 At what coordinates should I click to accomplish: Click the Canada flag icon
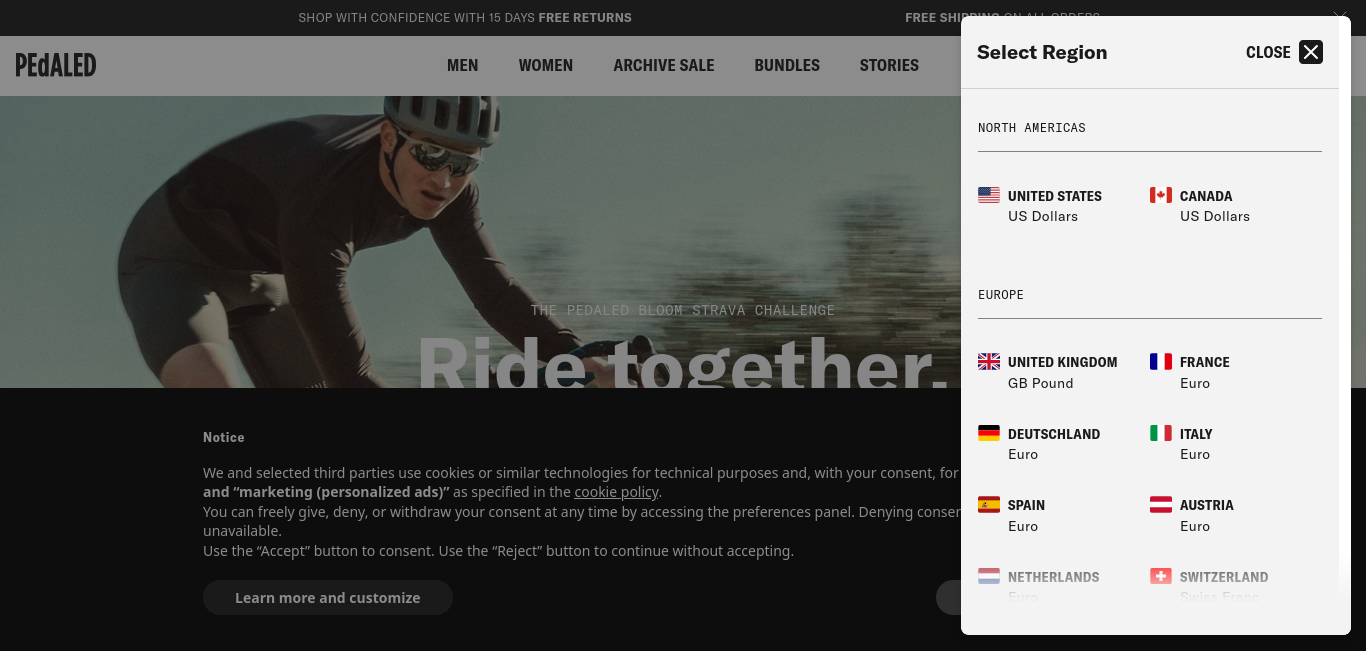pos(1160,195)
